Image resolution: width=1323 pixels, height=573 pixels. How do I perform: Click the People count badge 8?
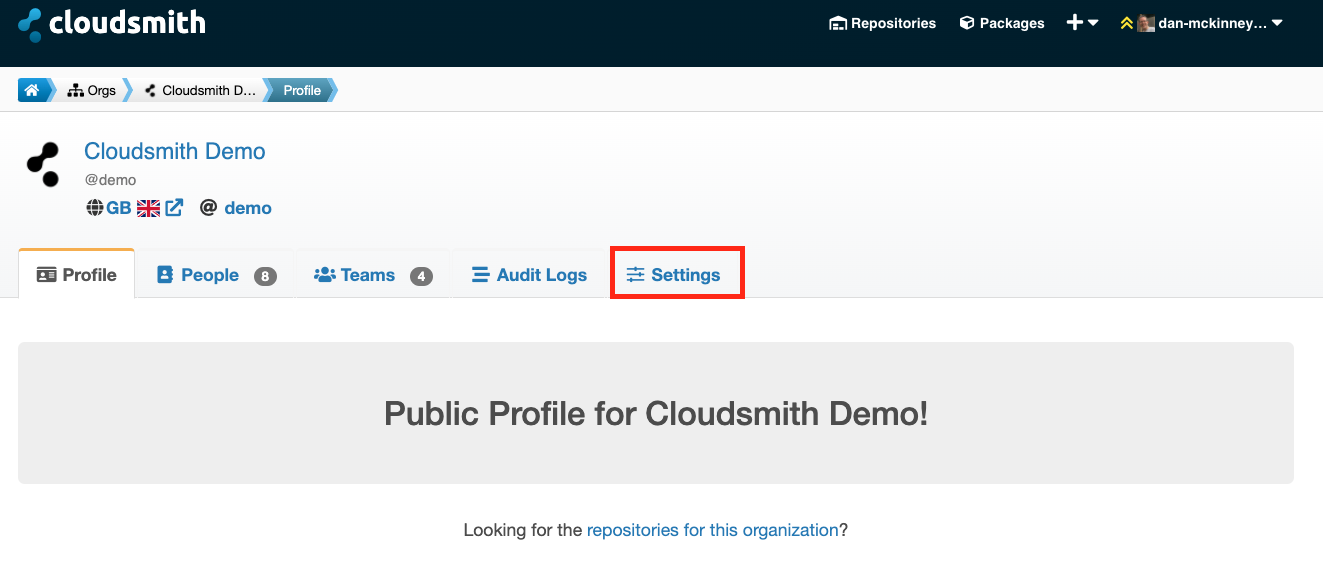click(x=265, y=276)
